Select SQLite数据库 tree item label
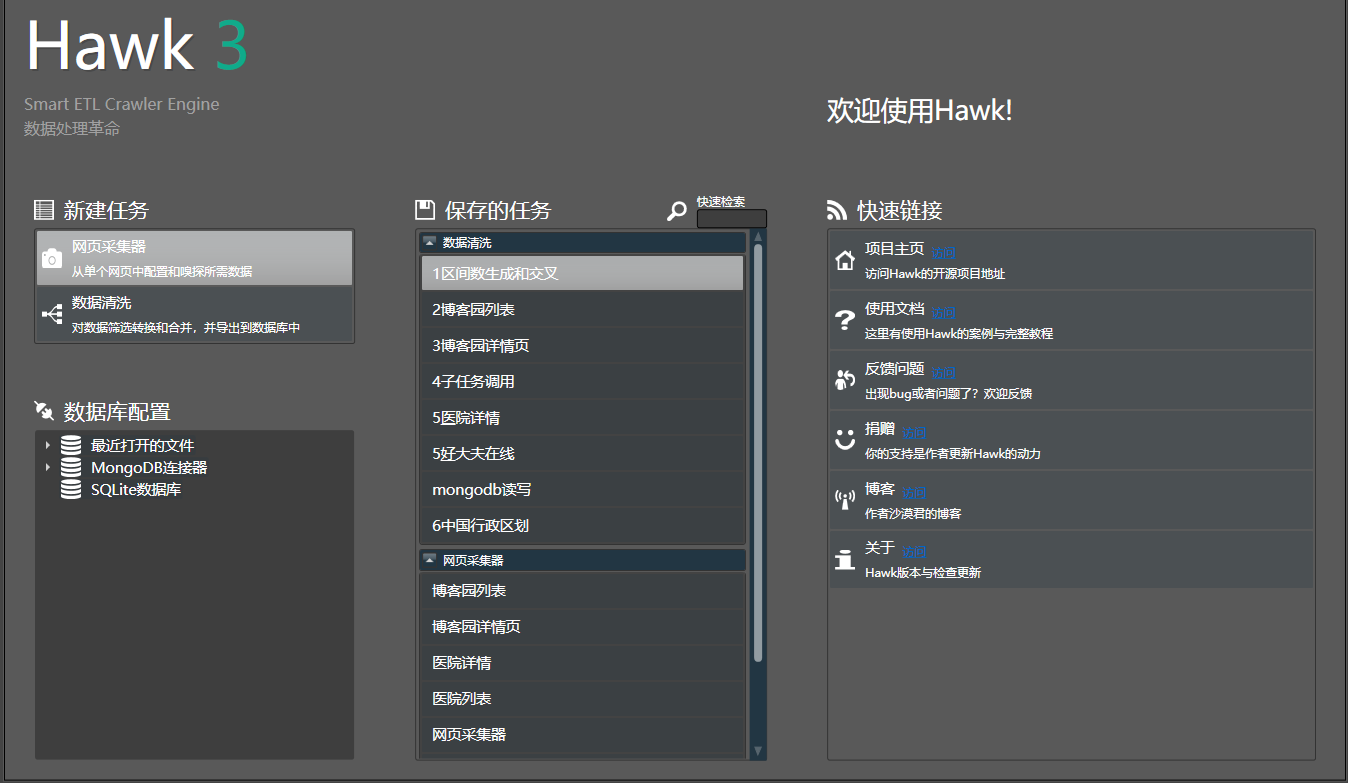 point(136,490)
